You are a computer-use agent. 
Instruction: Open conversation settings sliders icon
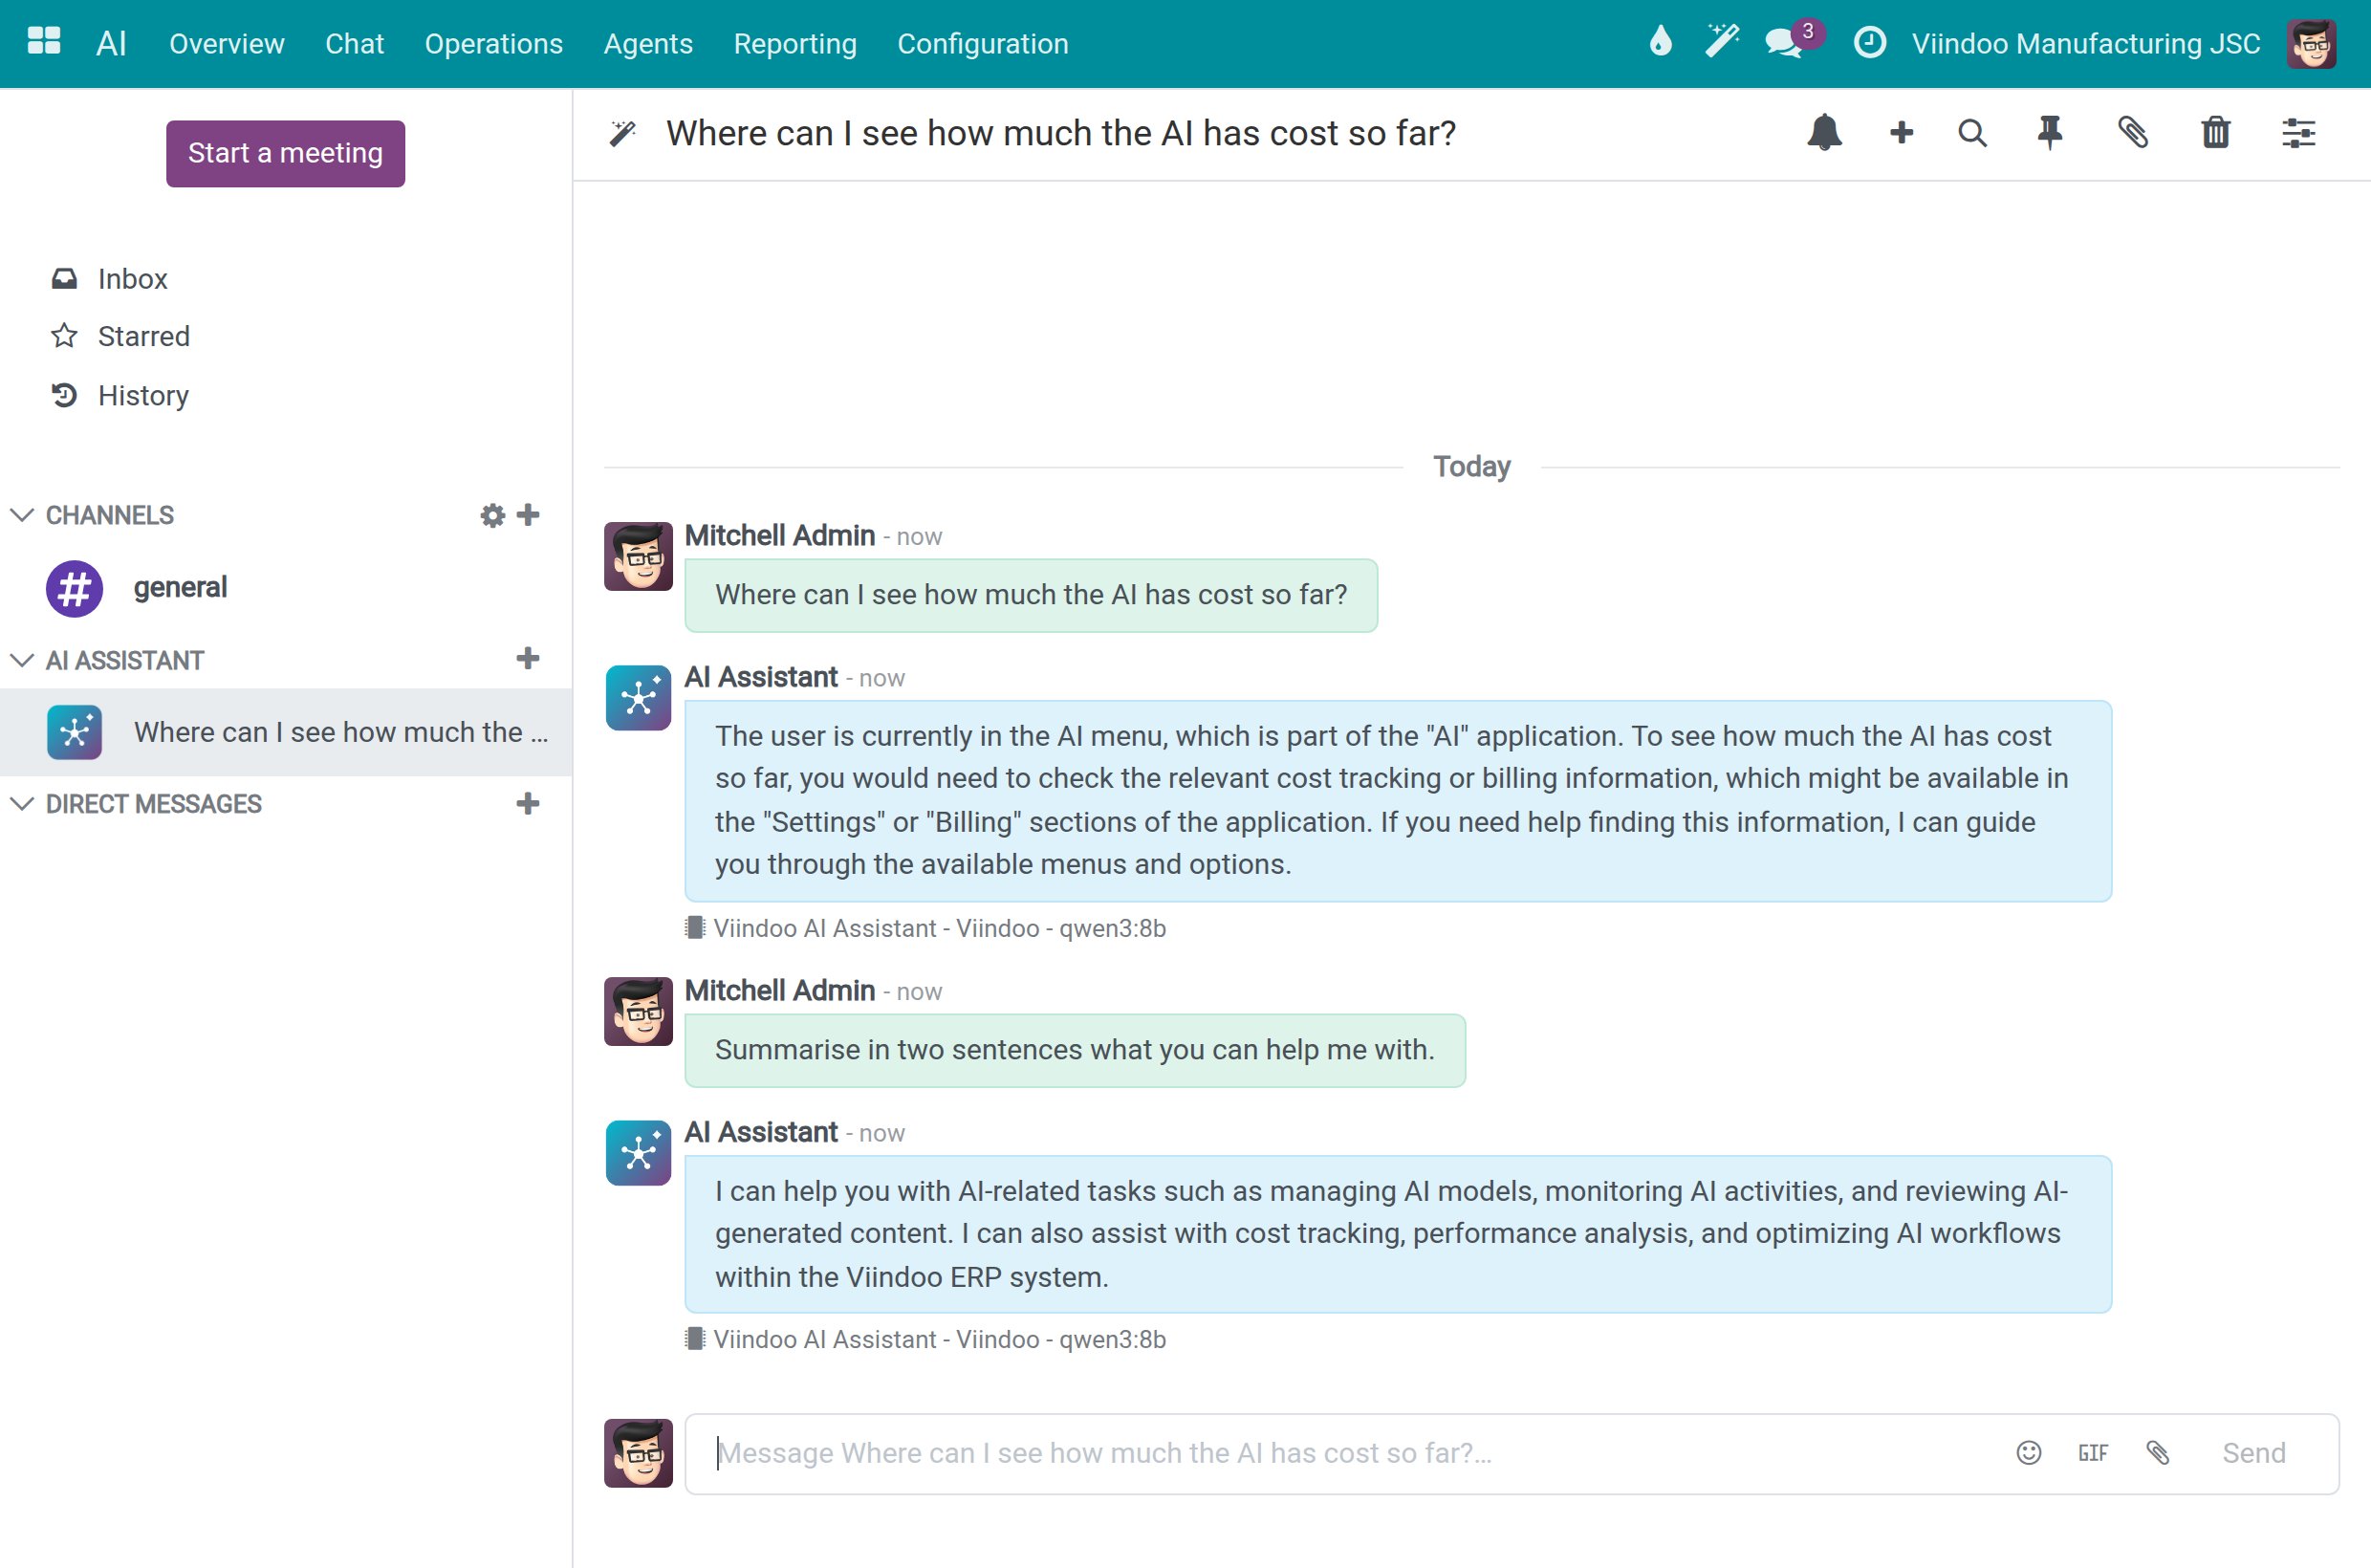click(2299, 133)
